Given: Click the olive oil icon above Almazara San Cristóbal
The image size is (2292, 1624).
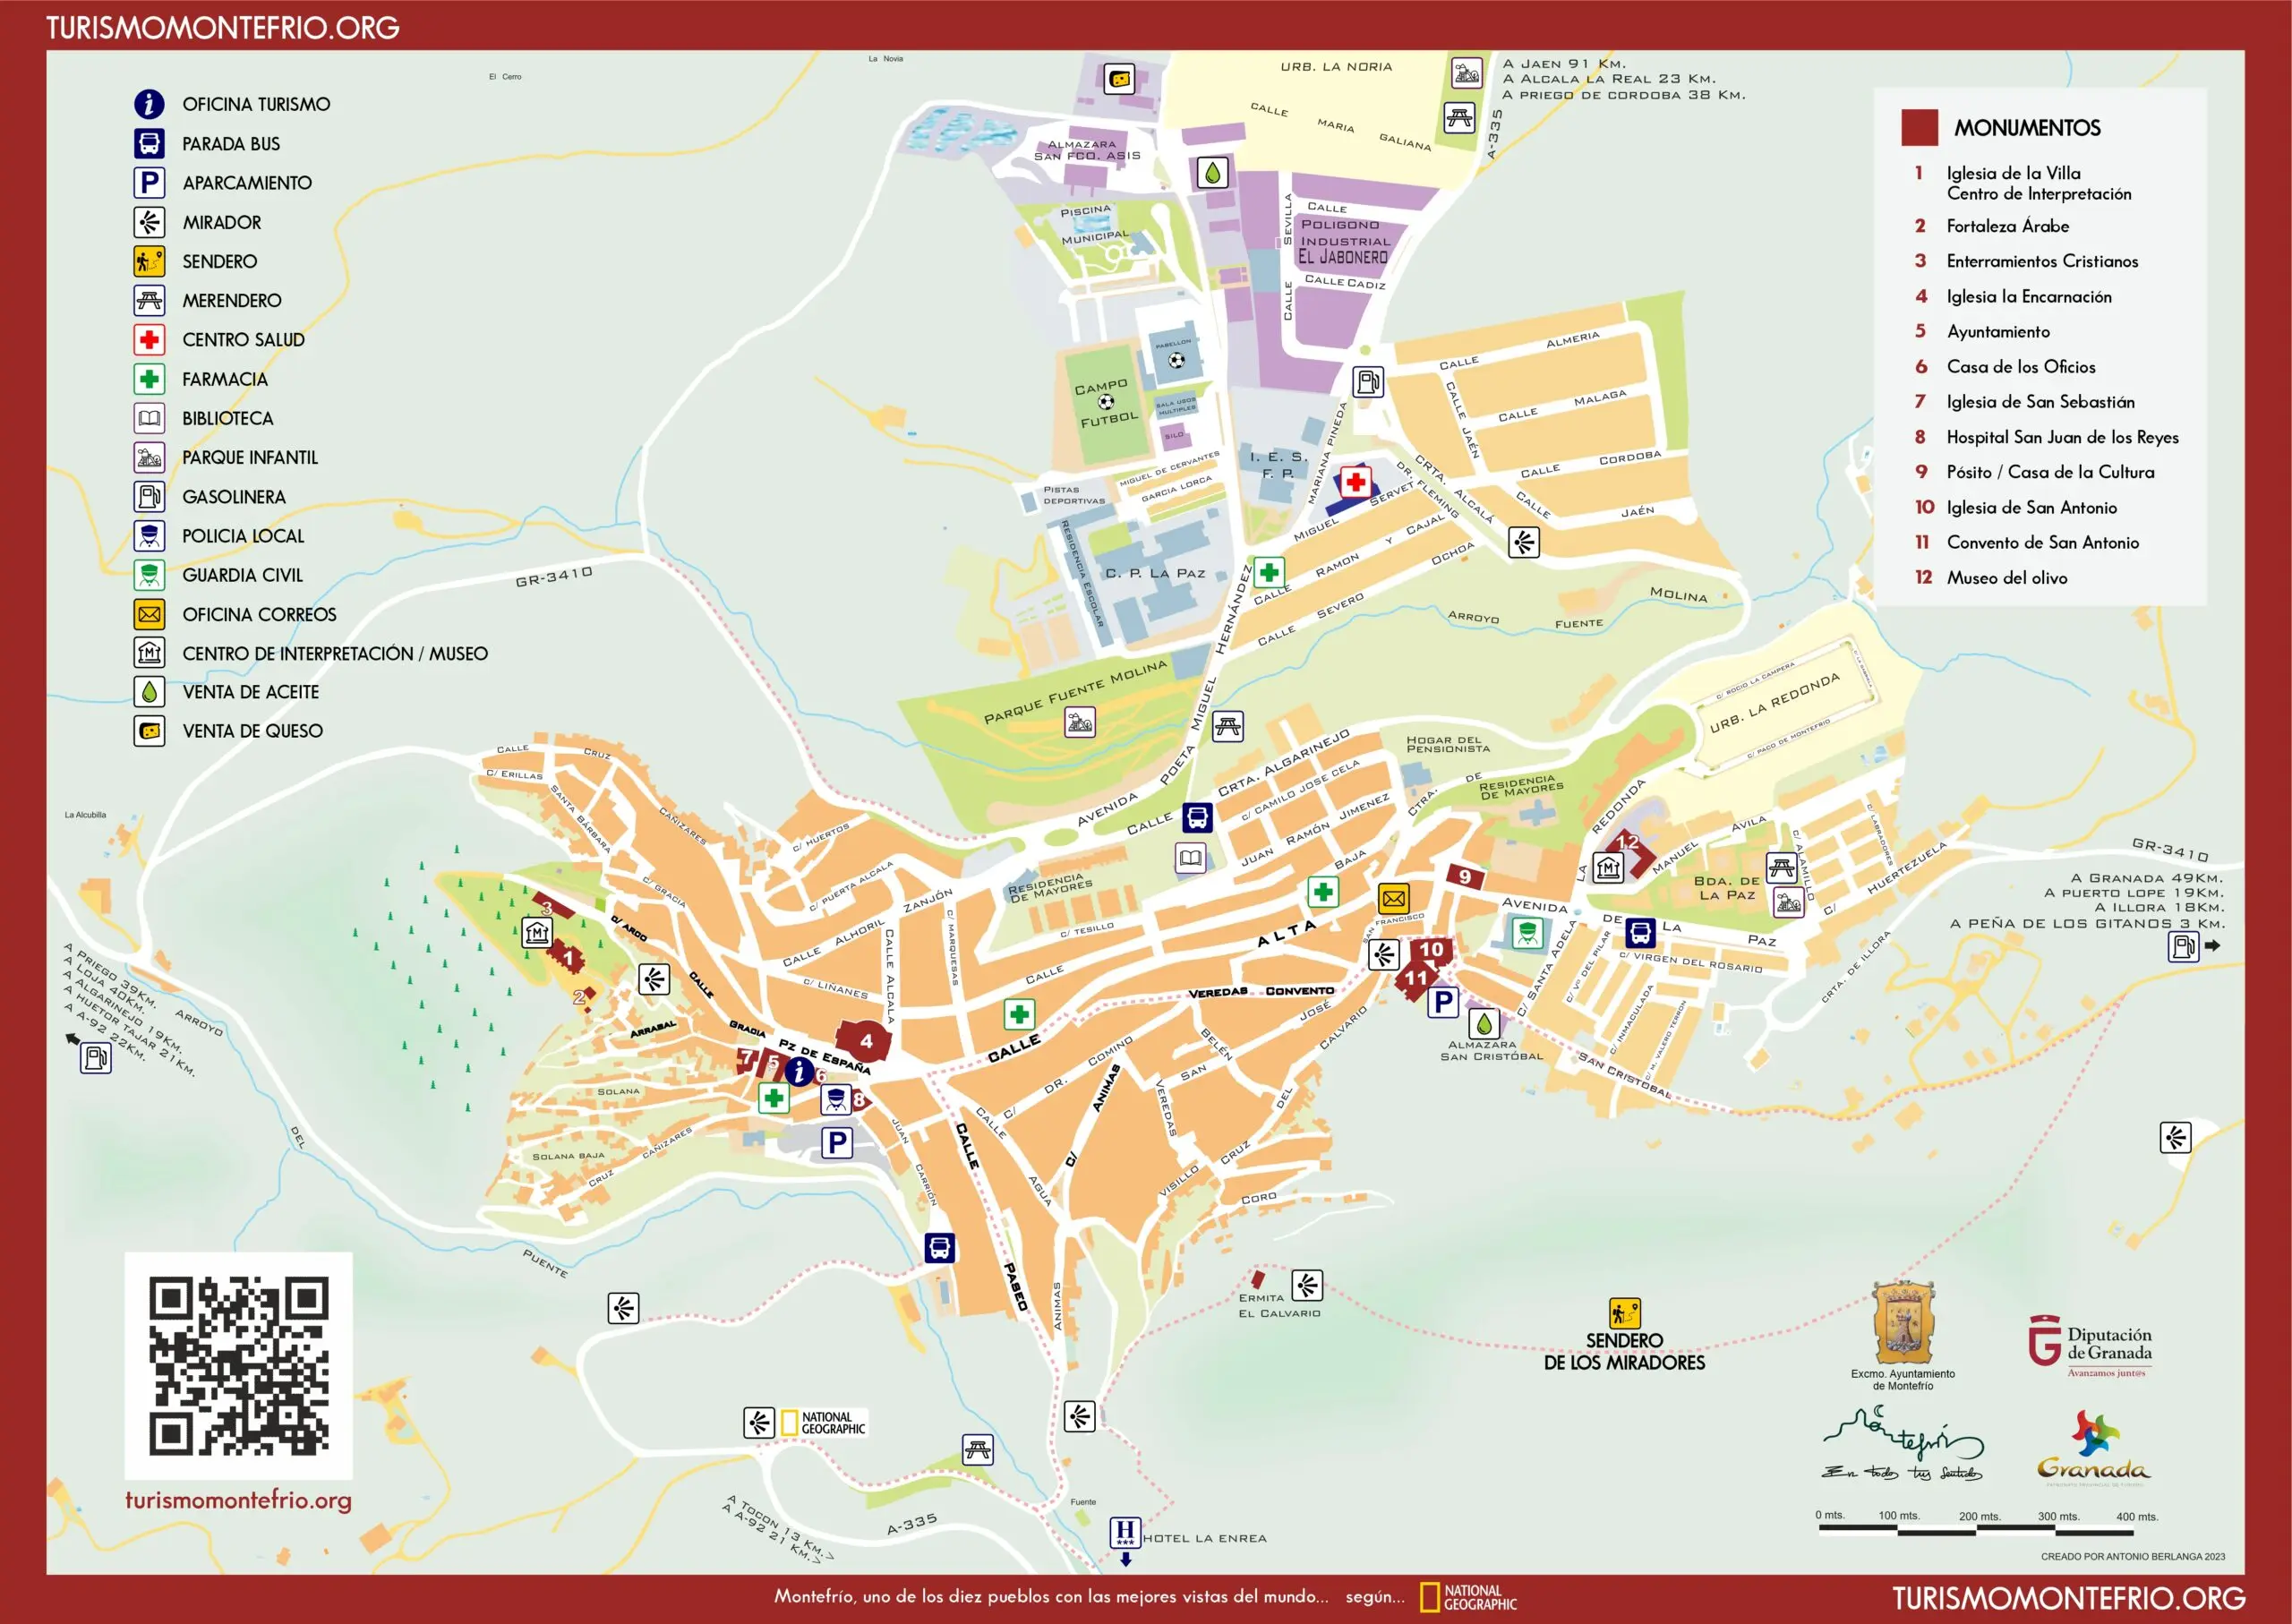Looking at the screenshot, I should tap(1484, 1023).
